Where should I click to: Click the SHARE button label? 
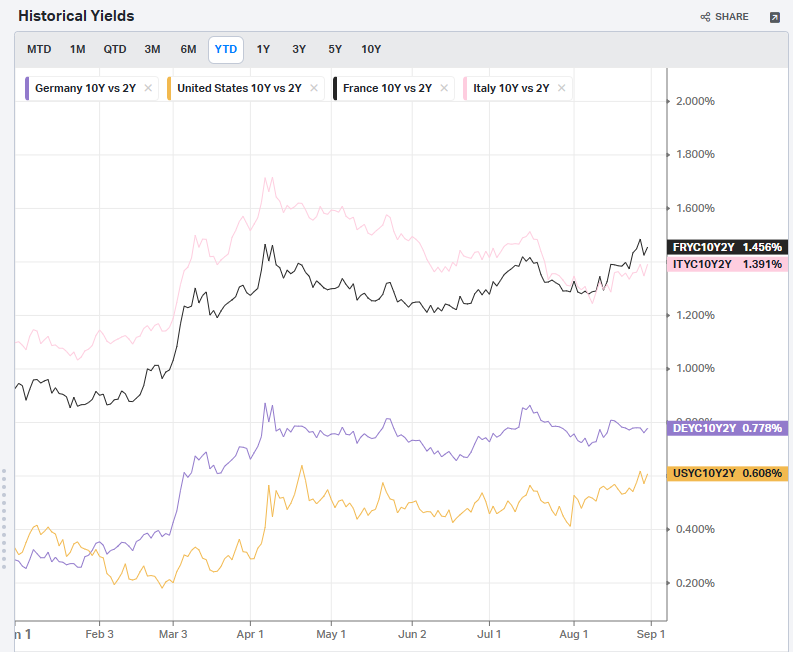[731, 17]
